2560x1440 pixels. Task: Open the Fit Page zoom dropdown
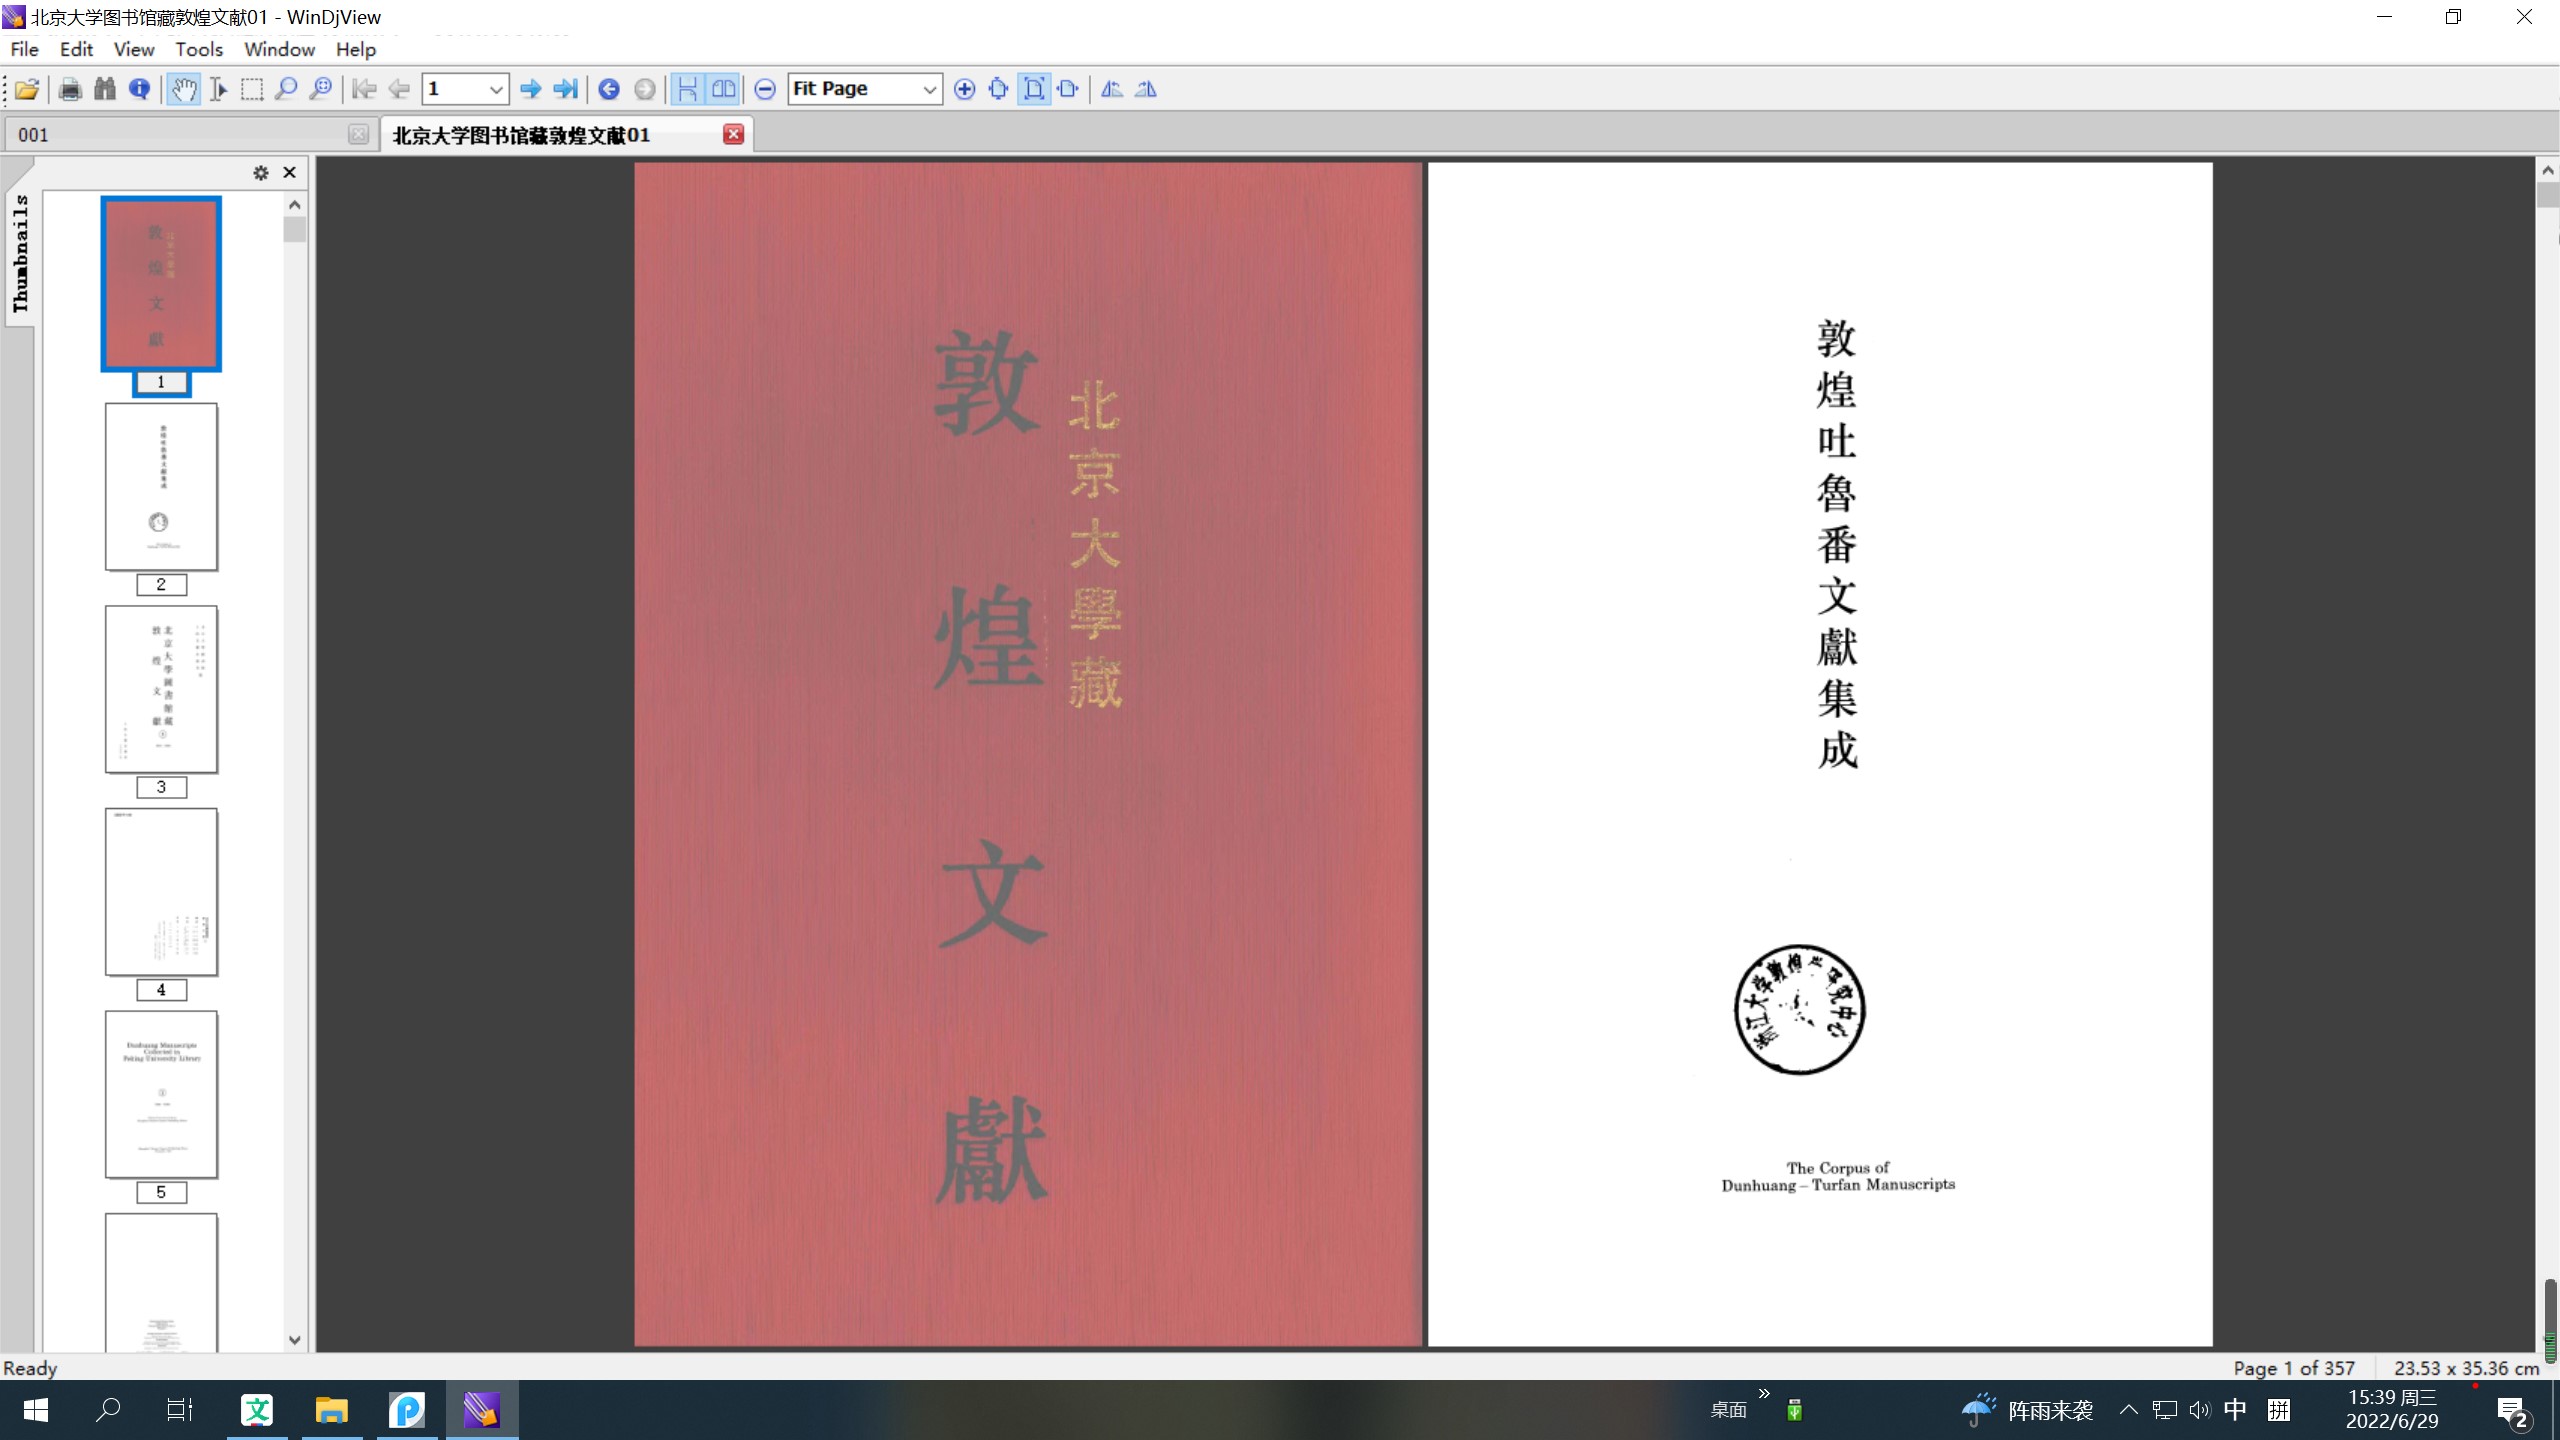(929, 89)
